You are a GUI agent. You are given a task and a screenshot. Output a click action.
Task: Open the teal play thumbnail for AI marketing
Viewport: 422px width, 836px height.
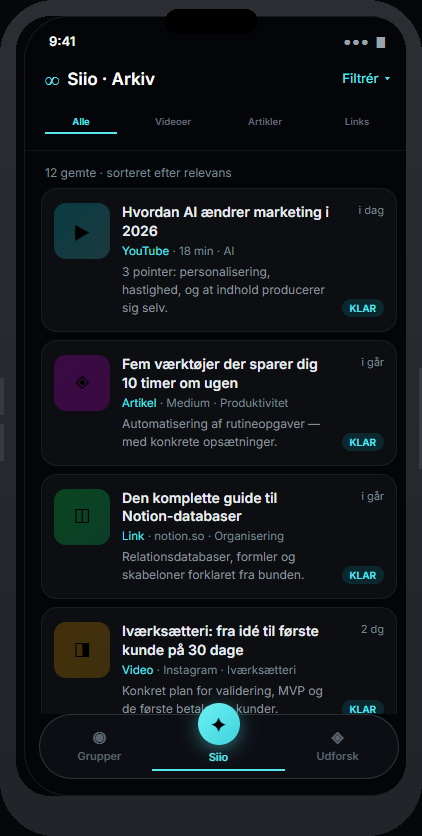[82, 231]
